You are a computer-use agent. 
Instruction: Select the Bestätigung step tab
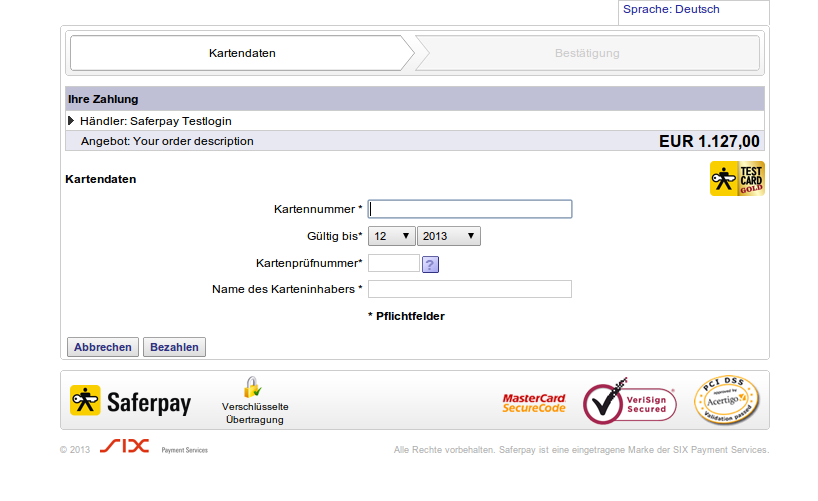[x=587, y=53]
